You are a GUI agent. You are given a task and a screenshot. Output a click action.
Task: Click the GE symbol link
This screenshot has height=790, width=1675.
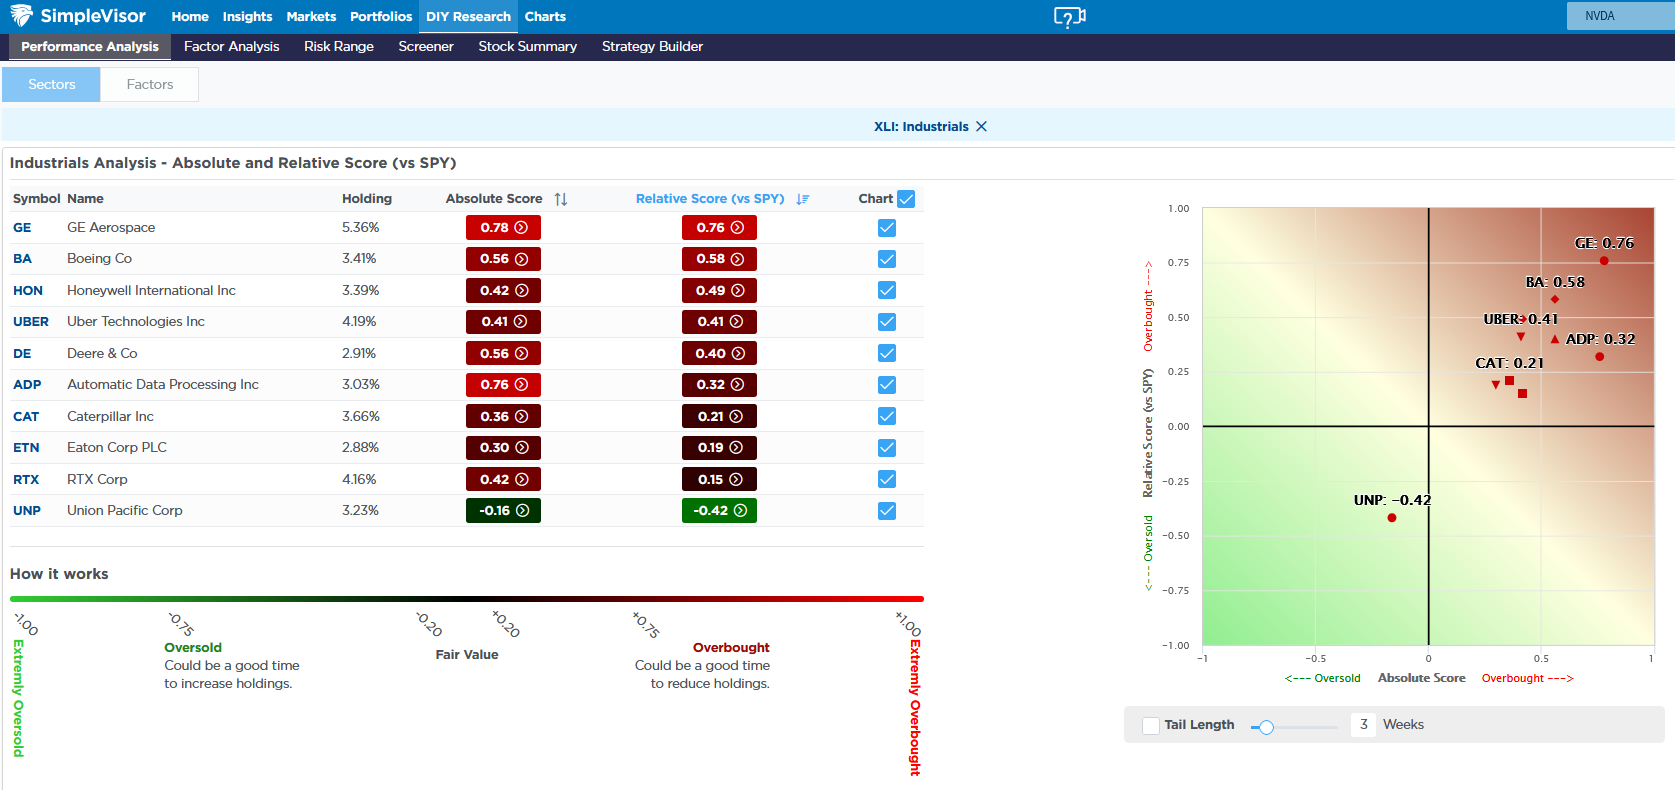tap(22, 228)
